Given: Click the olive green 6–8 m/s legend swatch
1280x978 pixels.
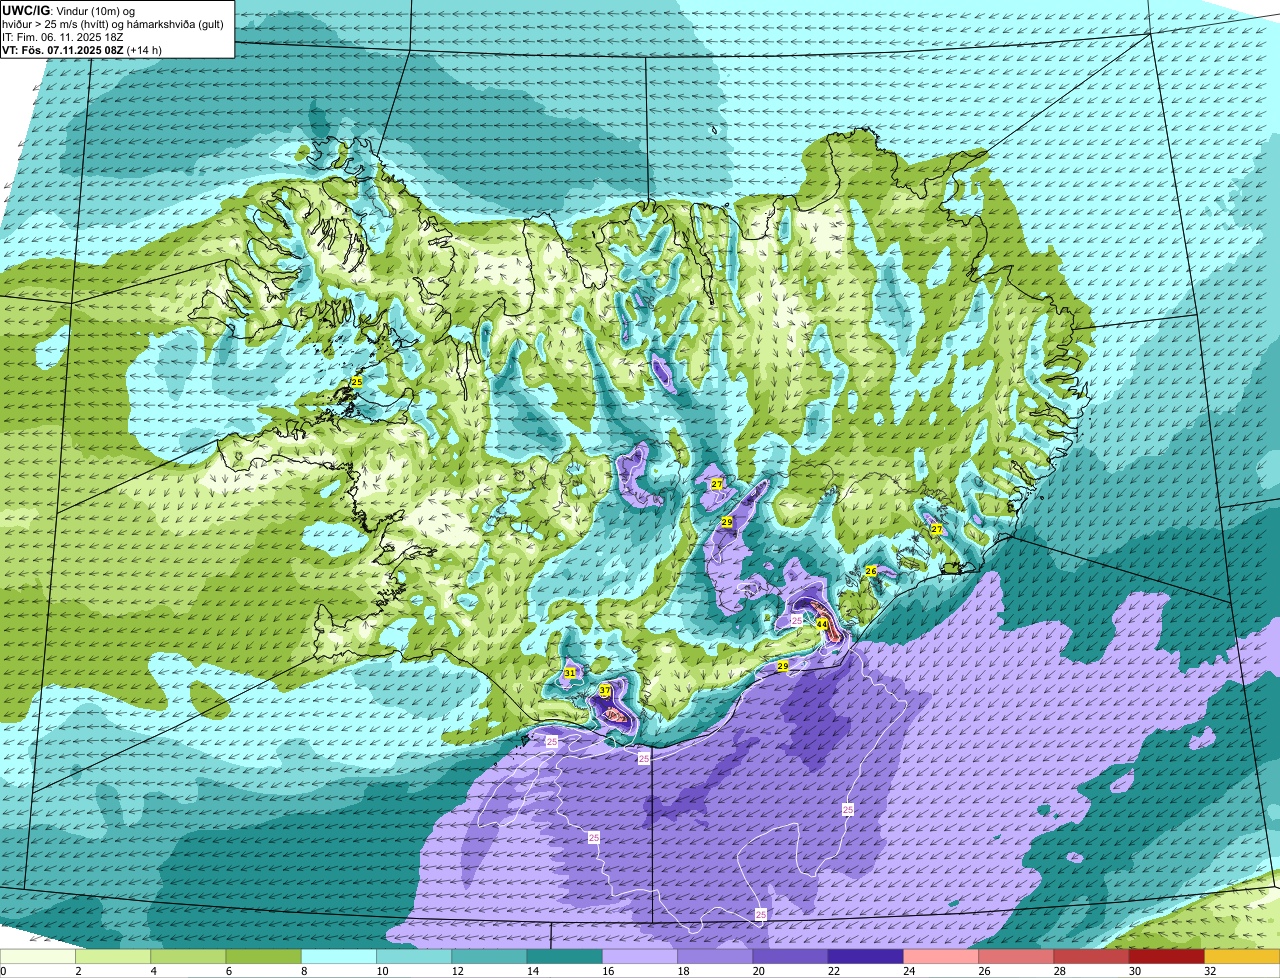Looking at the screenshot, I should pyautogui.click(x=263, y=957).
